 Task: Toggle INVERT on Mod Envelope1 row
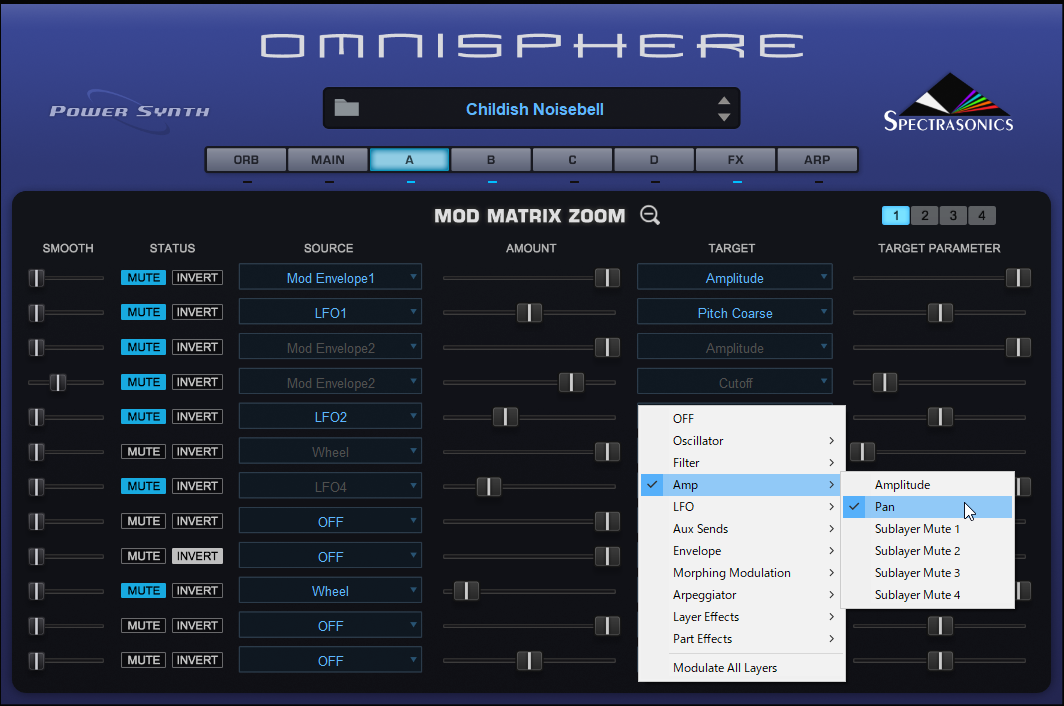(197, 278)
